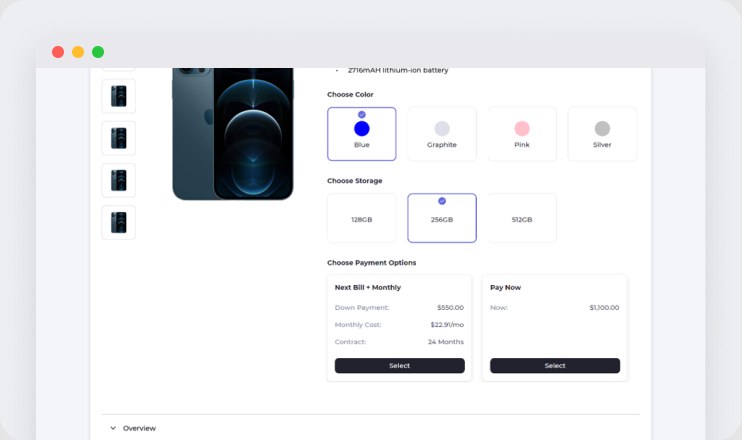Click the yellow minimize window dot

tap(78, 52)
